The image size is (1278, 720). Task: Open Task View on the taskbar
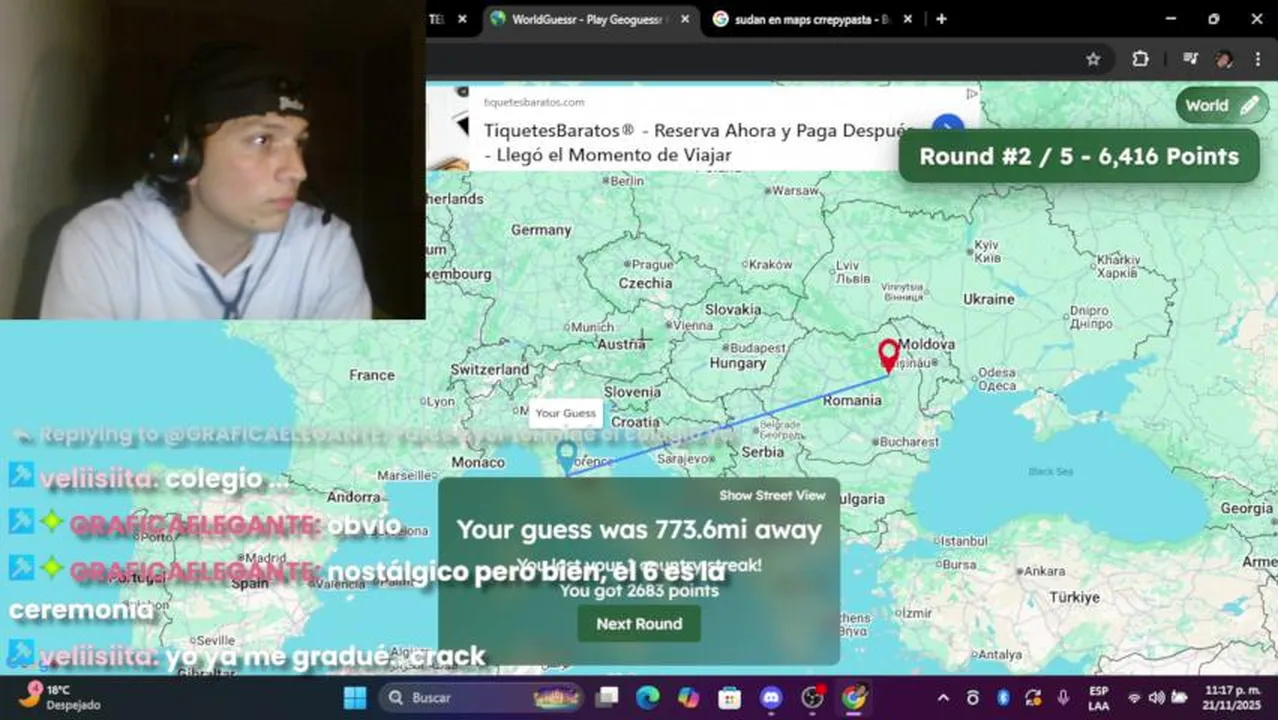607,698
